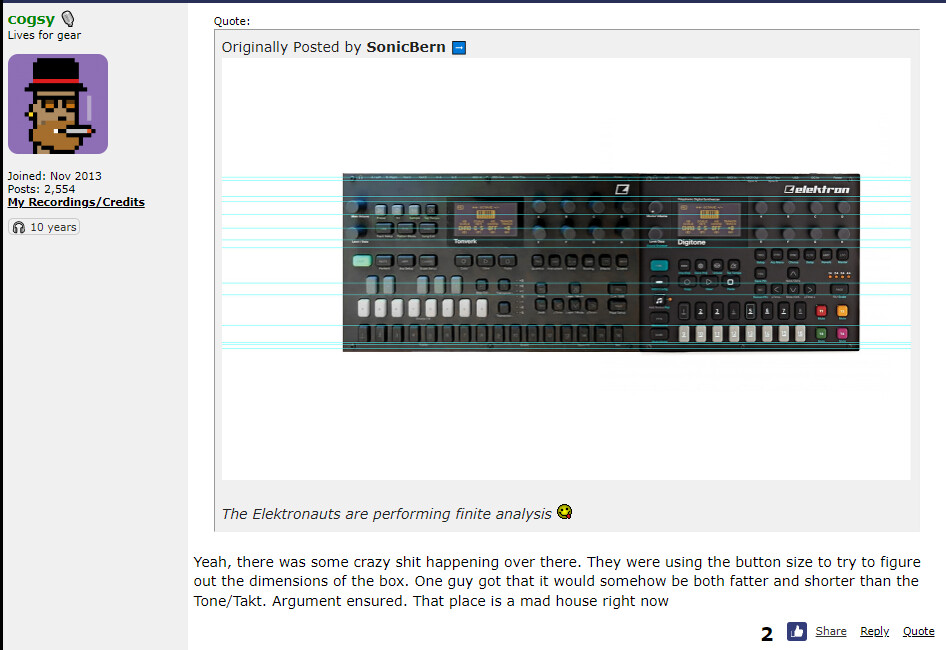Like the post with thumbs up
This screenshot has height=650, width=946.
click(x=796, y=631)
